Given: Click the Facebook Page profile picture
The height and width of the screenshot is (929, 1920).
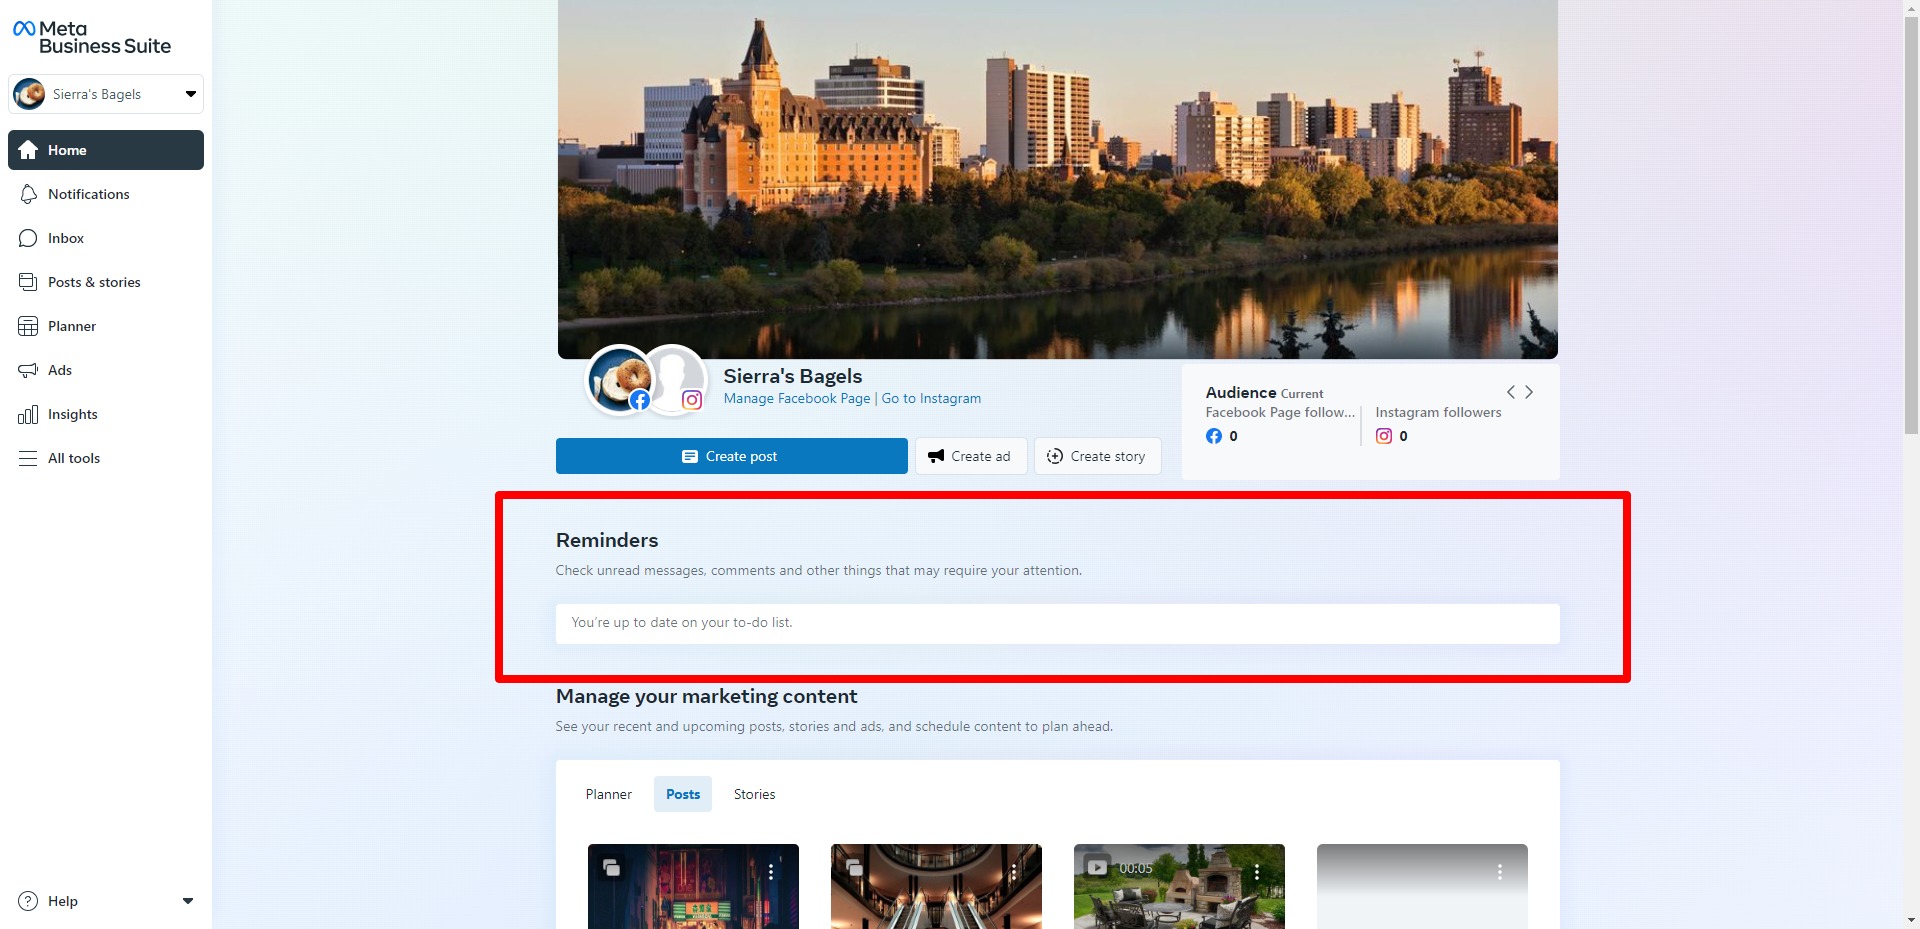Looking at the screenshot, I should click(x=620, y=380).
